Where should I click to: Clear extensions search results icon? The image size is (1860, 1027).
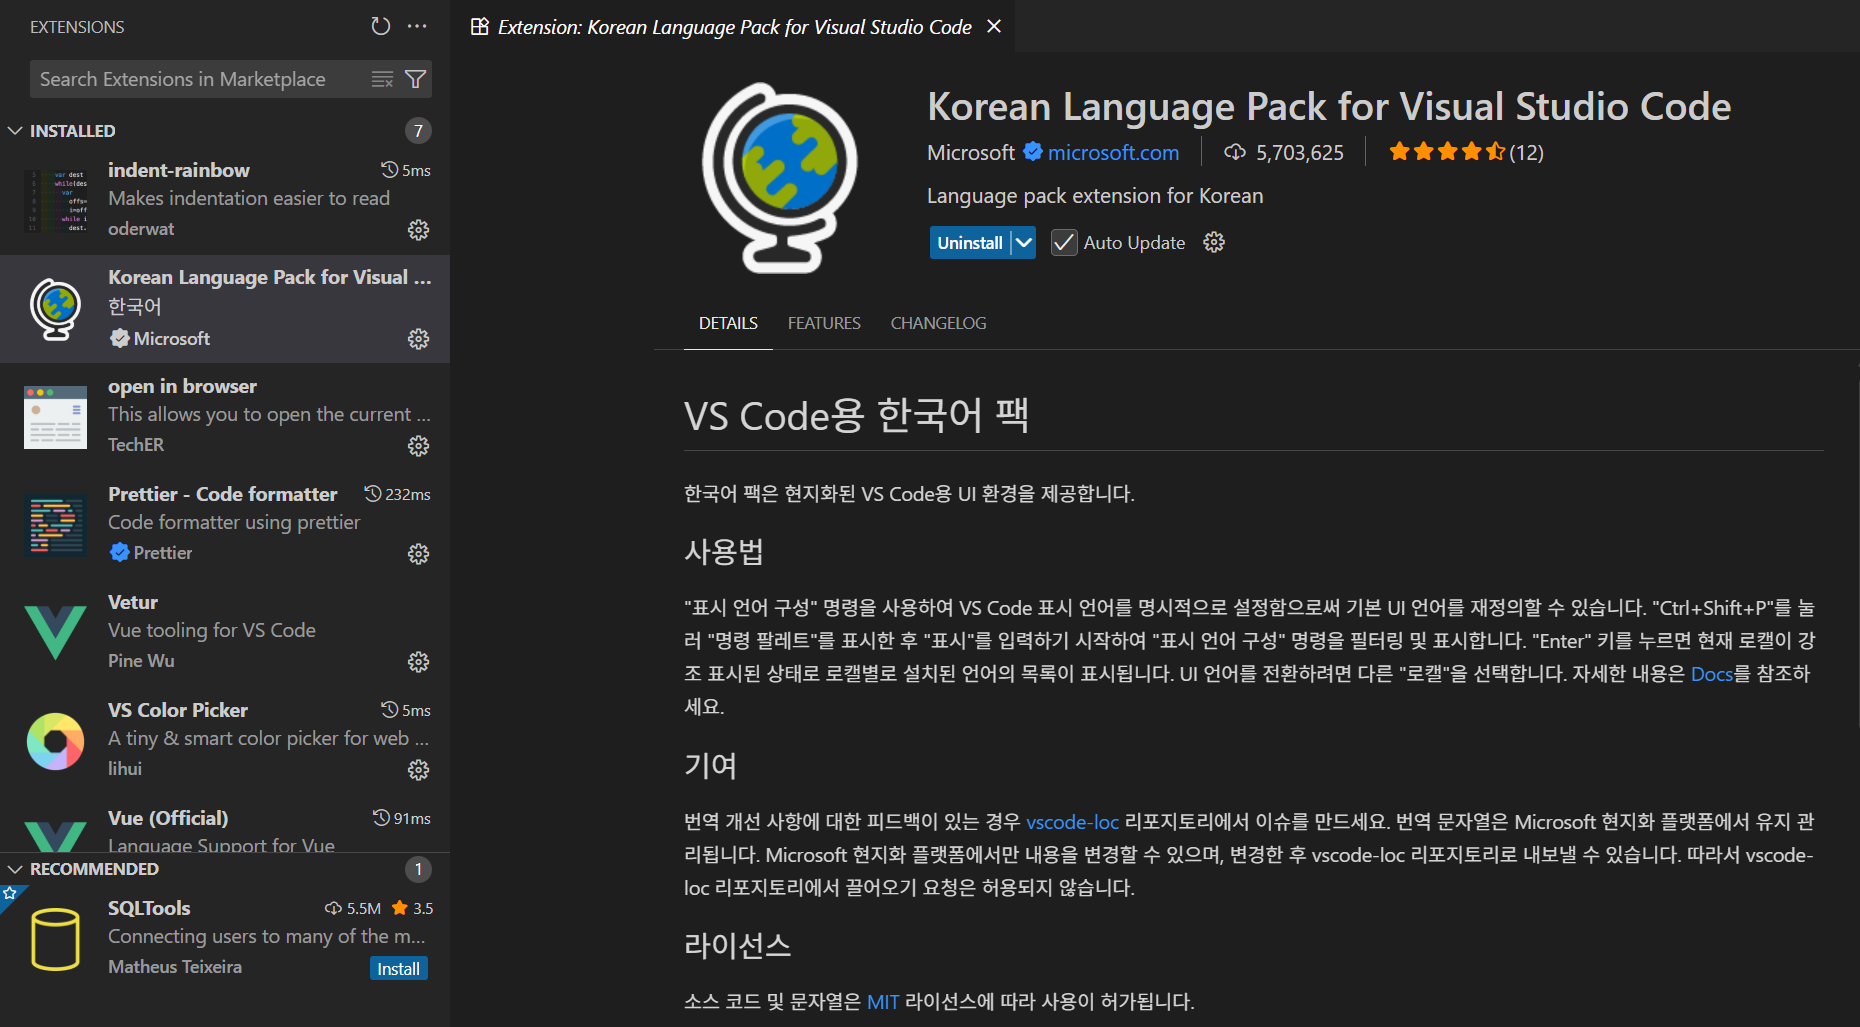coord(382,79)
